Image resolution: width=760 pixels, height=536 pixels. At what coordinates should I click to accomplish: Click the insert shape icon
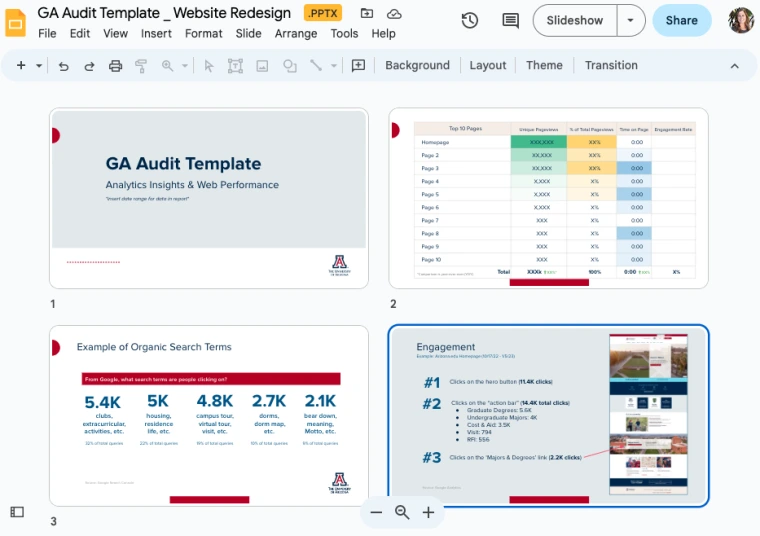[x=290, y=66]
